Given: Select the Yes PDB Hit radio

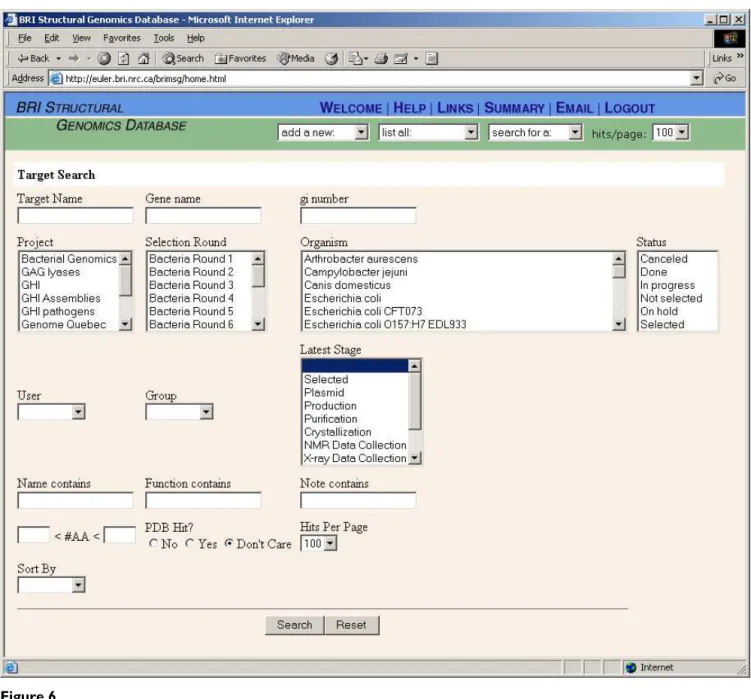Looking at the screenshot, I should (190, 543).
